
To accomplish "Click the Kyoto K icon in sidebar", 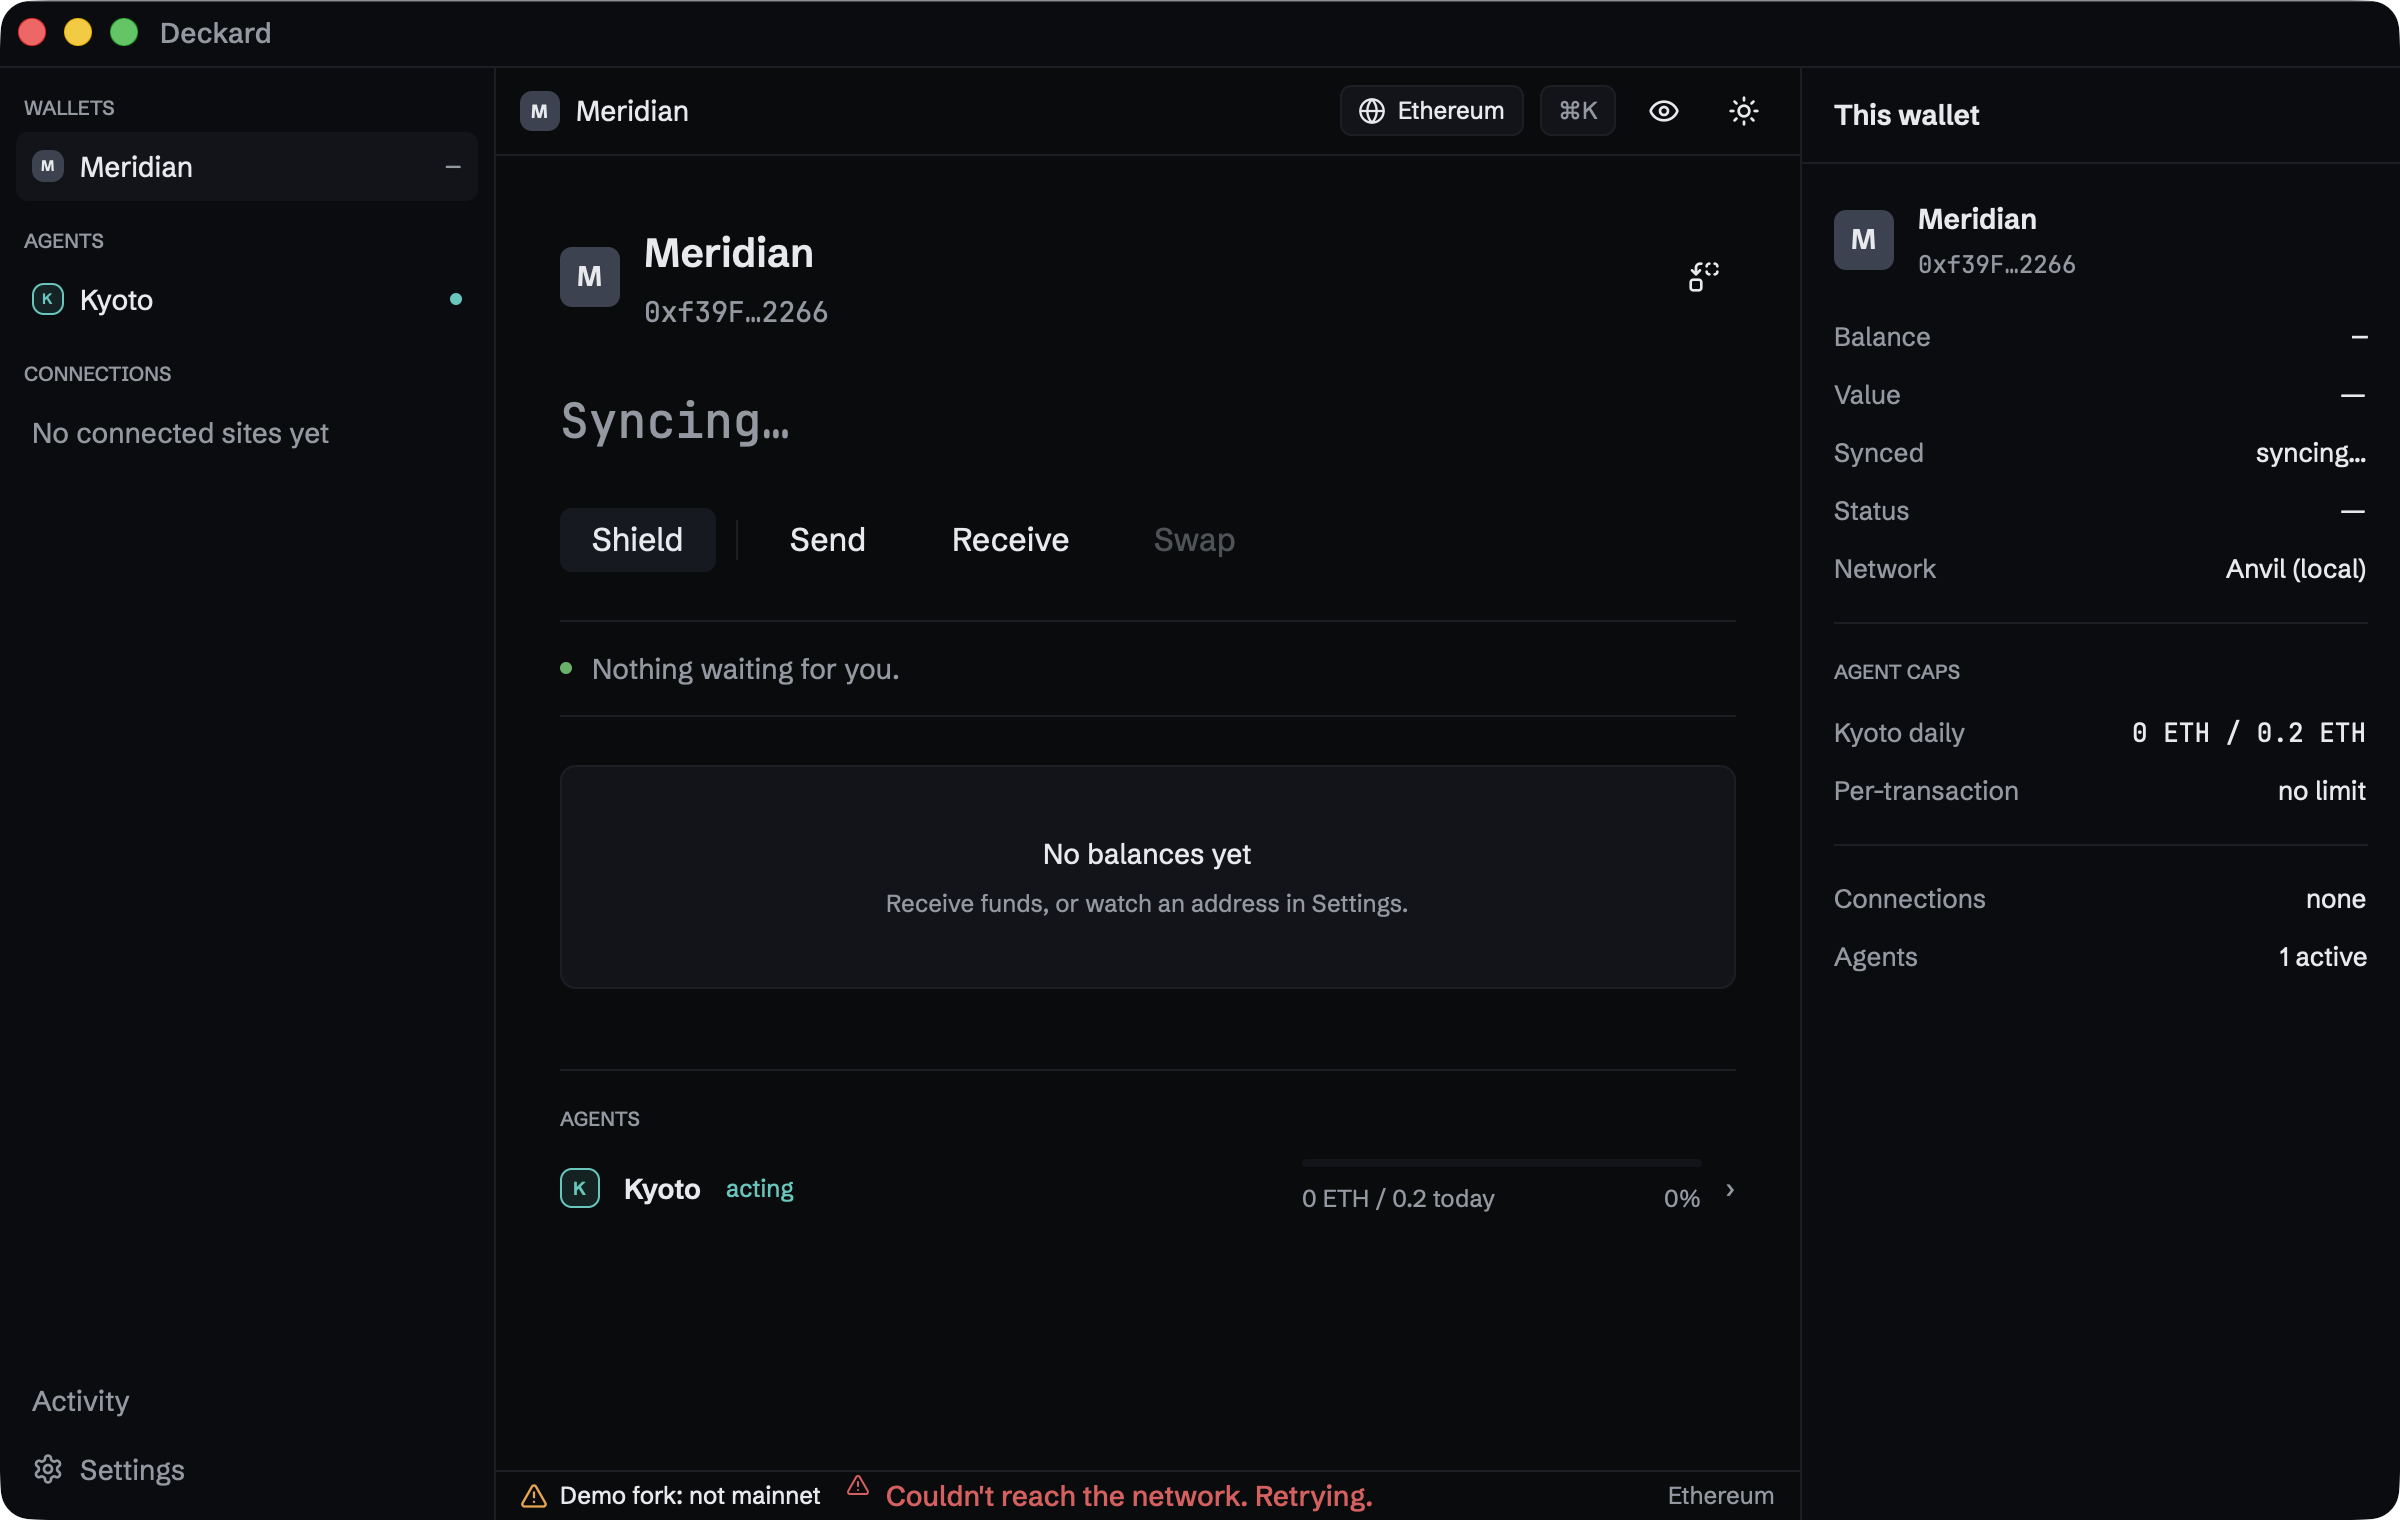I will tap(48, 299).
